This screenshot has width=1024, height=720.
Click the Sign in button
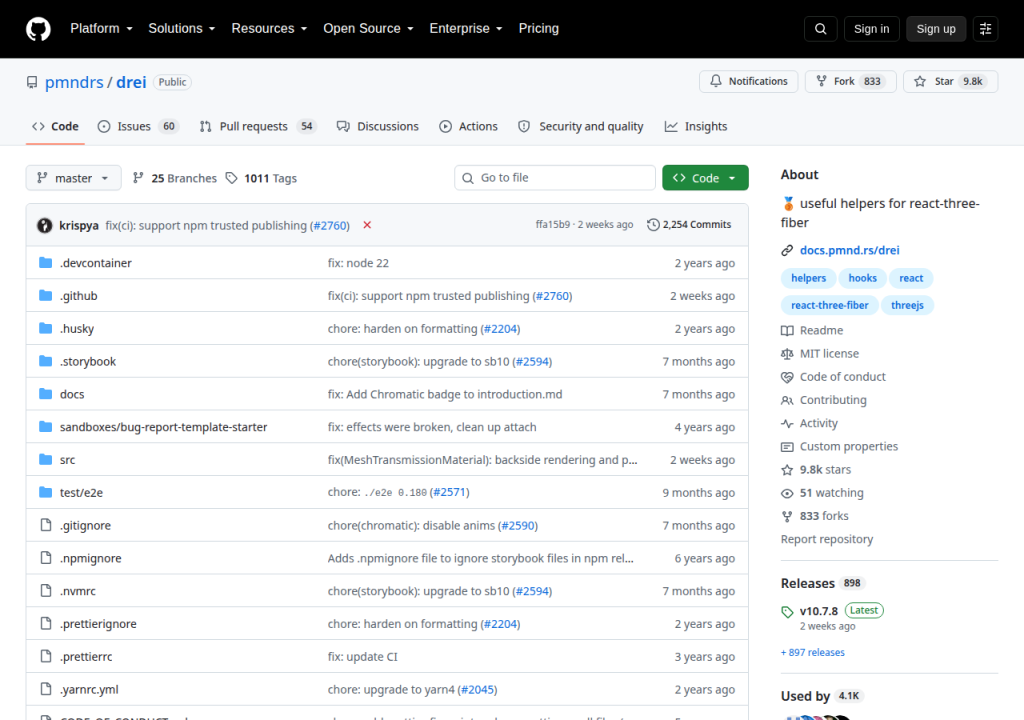871,29
